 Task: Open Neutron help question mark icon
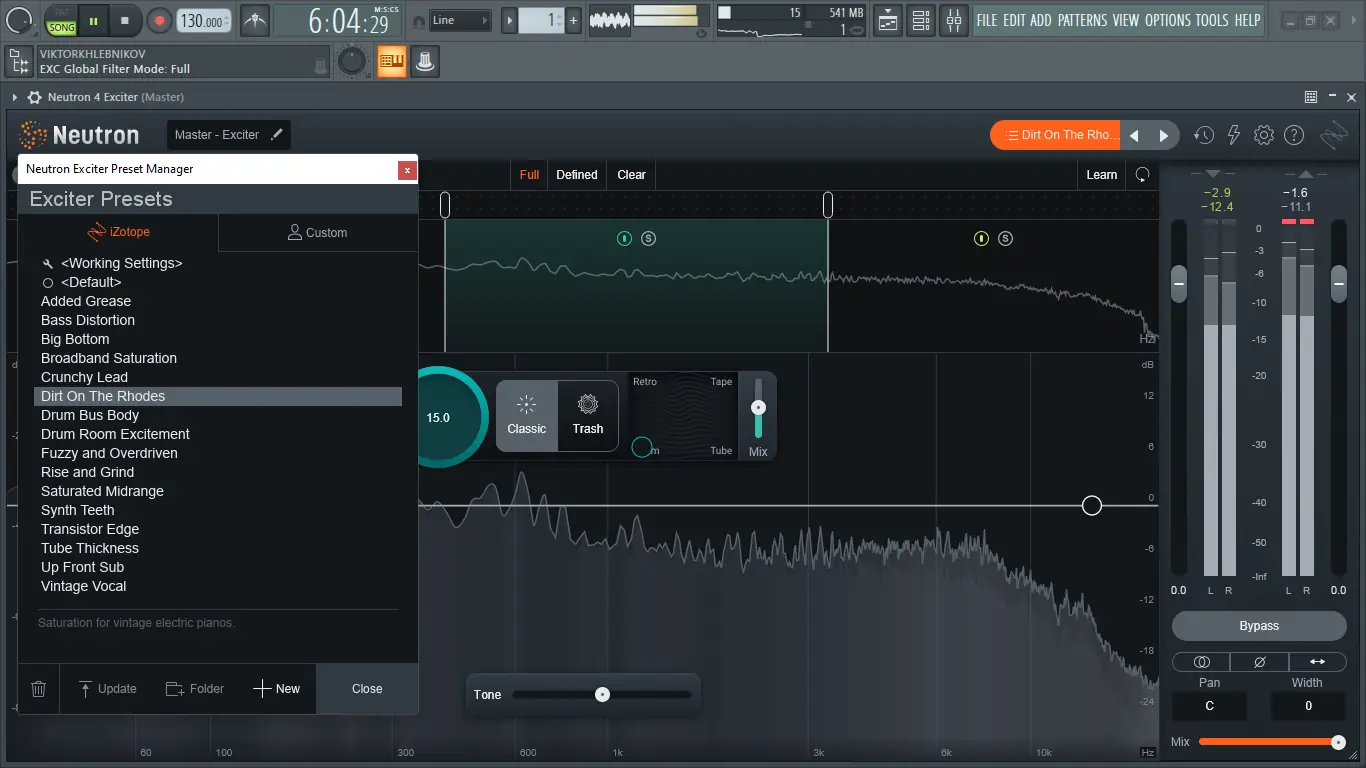click(1294, 135)
